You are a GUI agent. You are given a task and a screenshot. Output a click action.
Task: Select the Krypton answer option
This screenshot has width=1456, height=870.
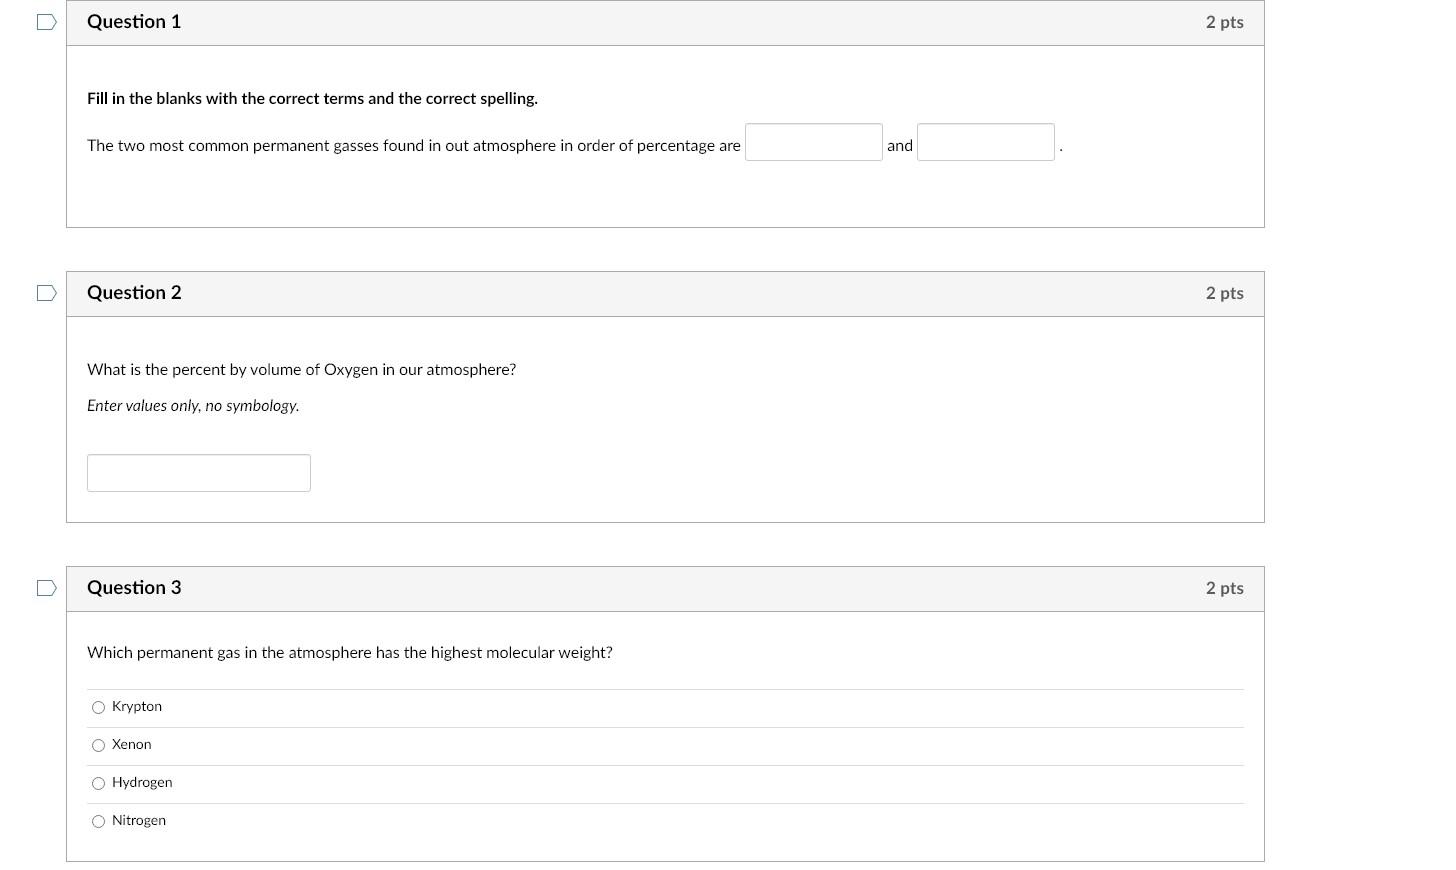[x=98, y=707]
